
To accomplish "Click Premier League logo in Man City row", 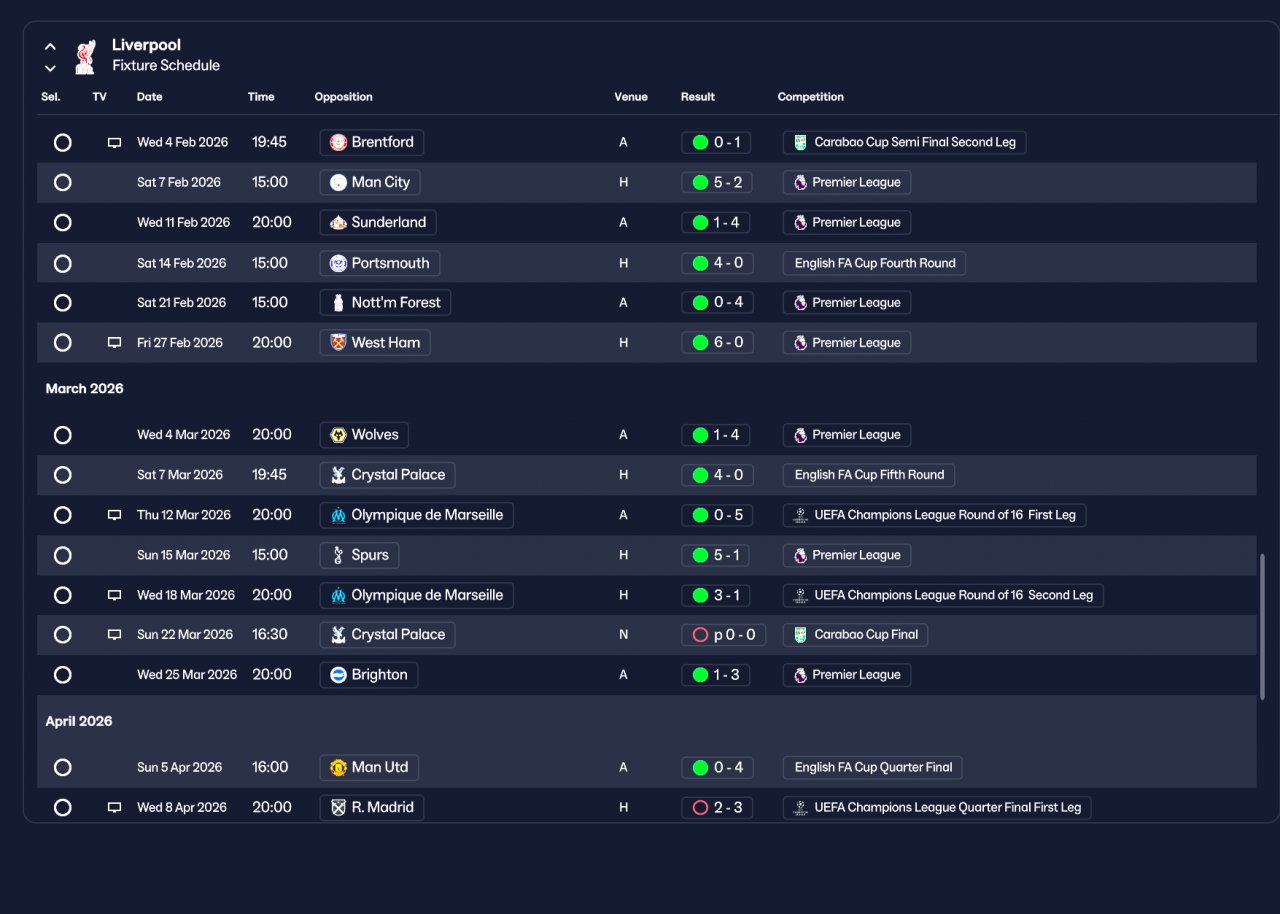I will point(800,182).
